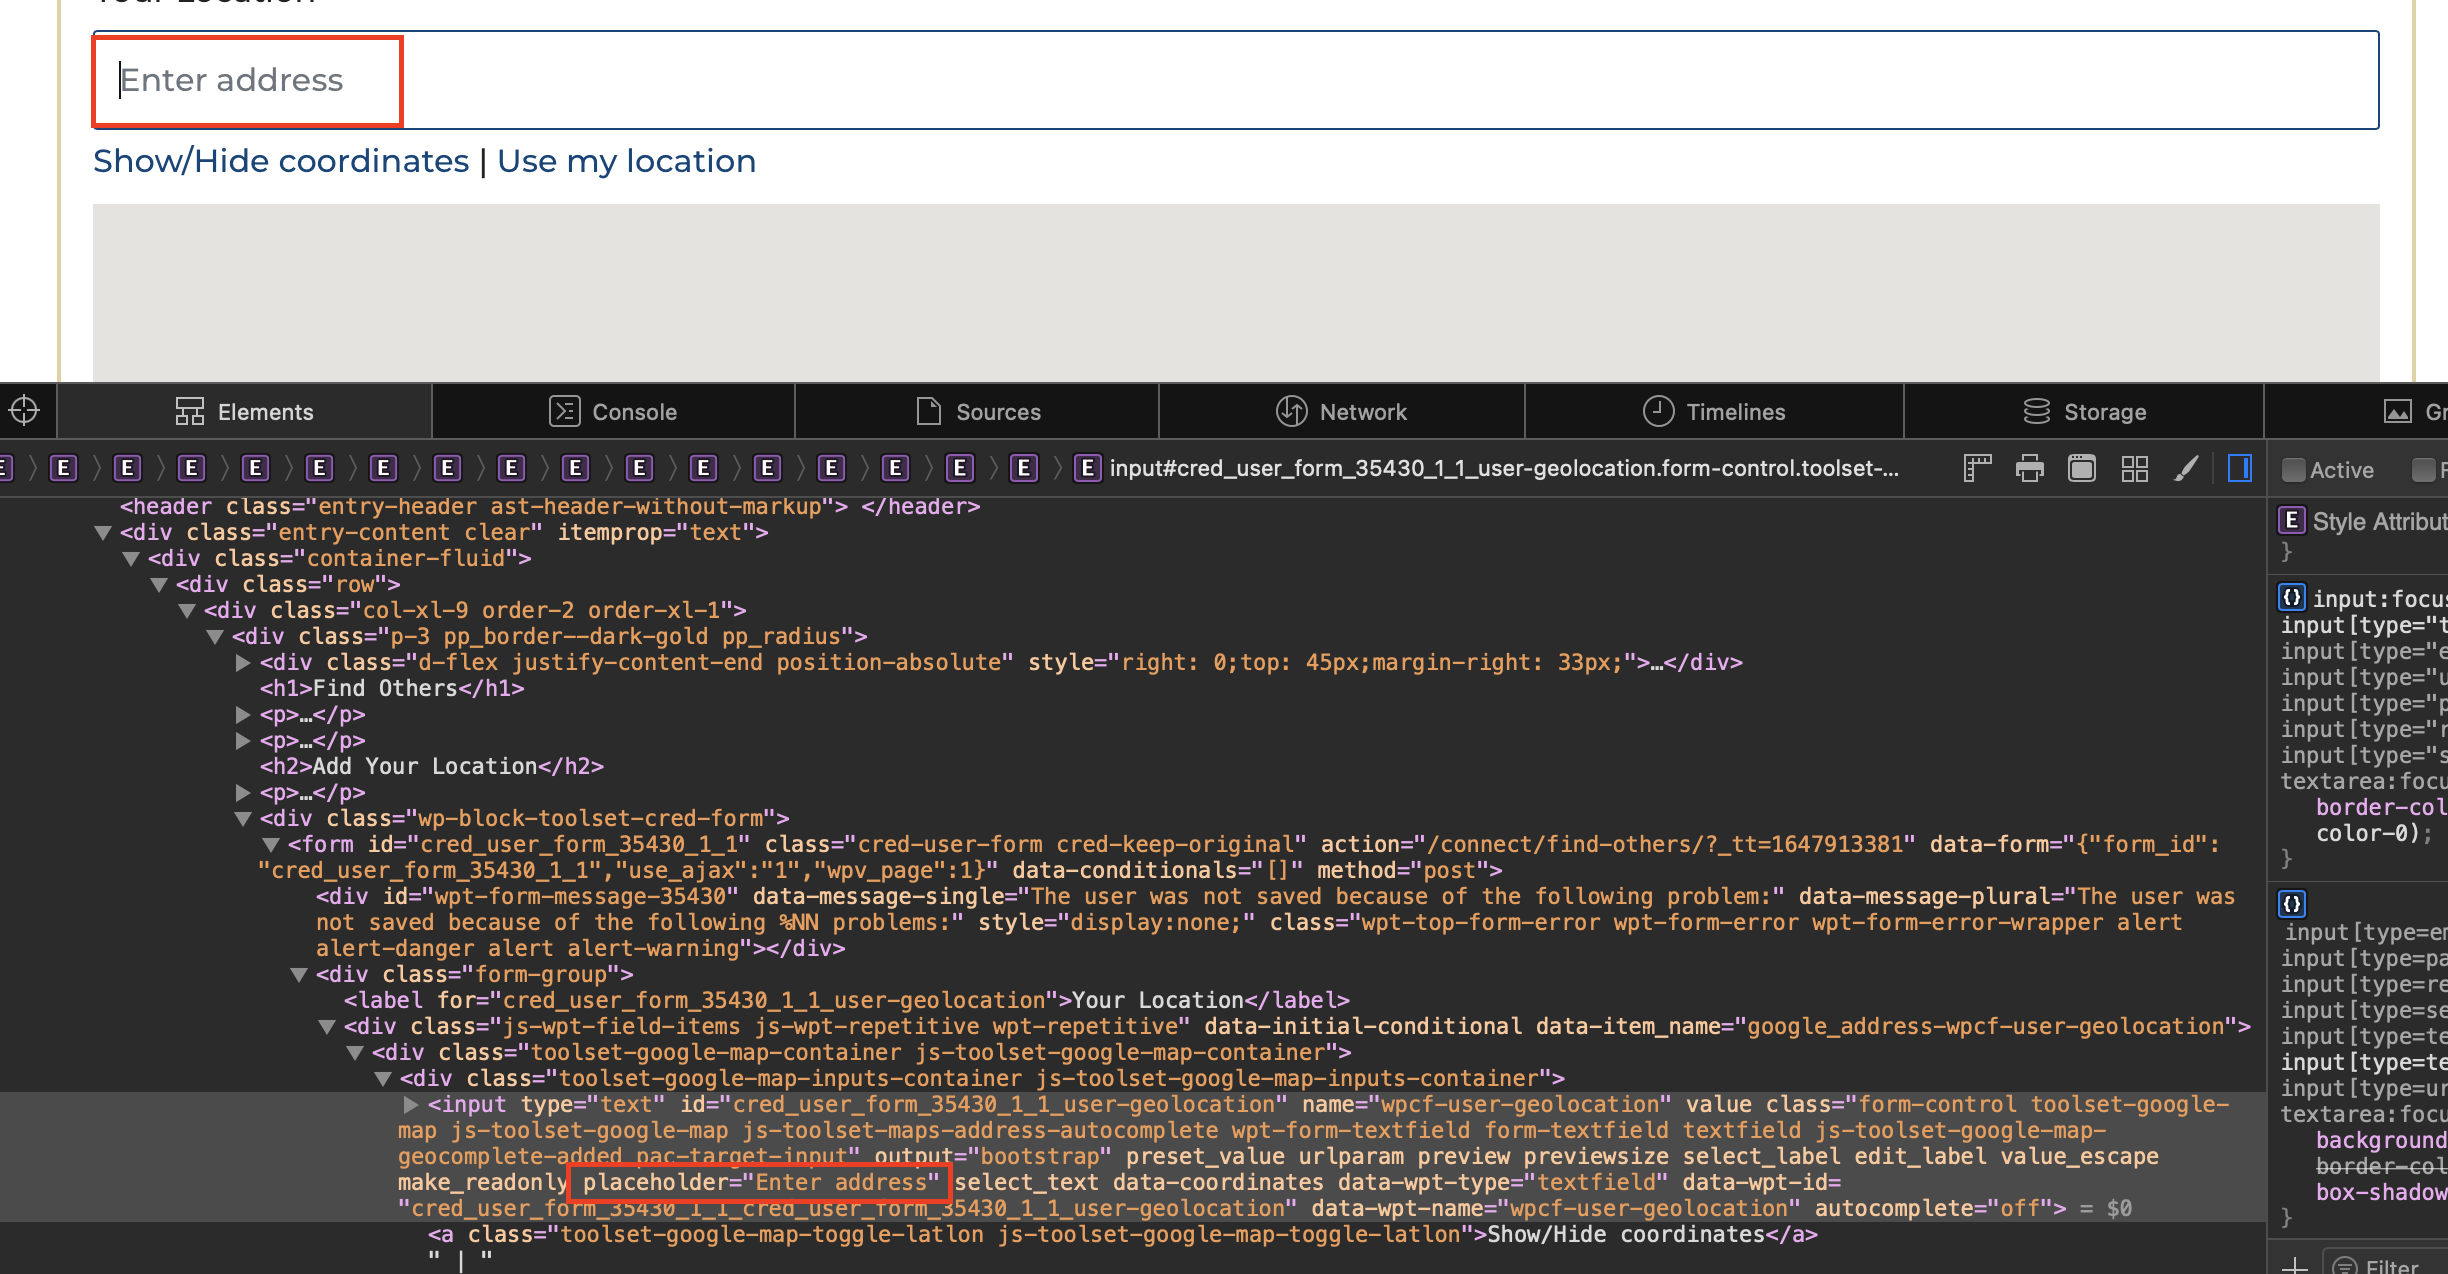Click the gray map area below the links
Image resolution: width=2448 pixels, height=1274 pixels.
point(1236,292)
